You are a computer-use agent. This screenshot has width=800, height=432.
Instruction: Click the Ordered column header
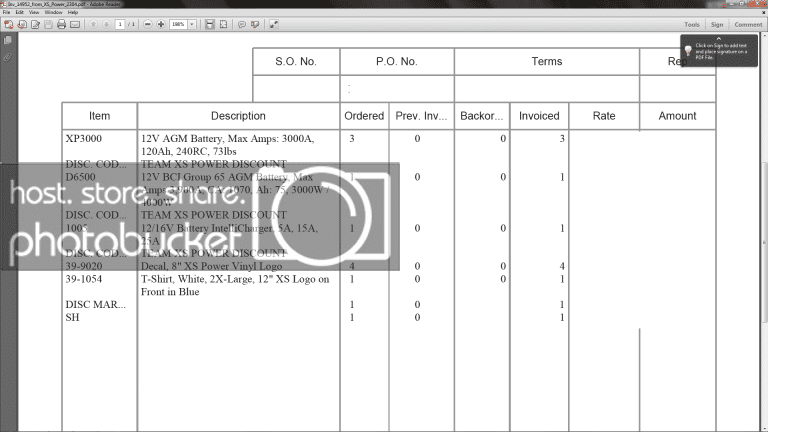[x=364, y=116]
